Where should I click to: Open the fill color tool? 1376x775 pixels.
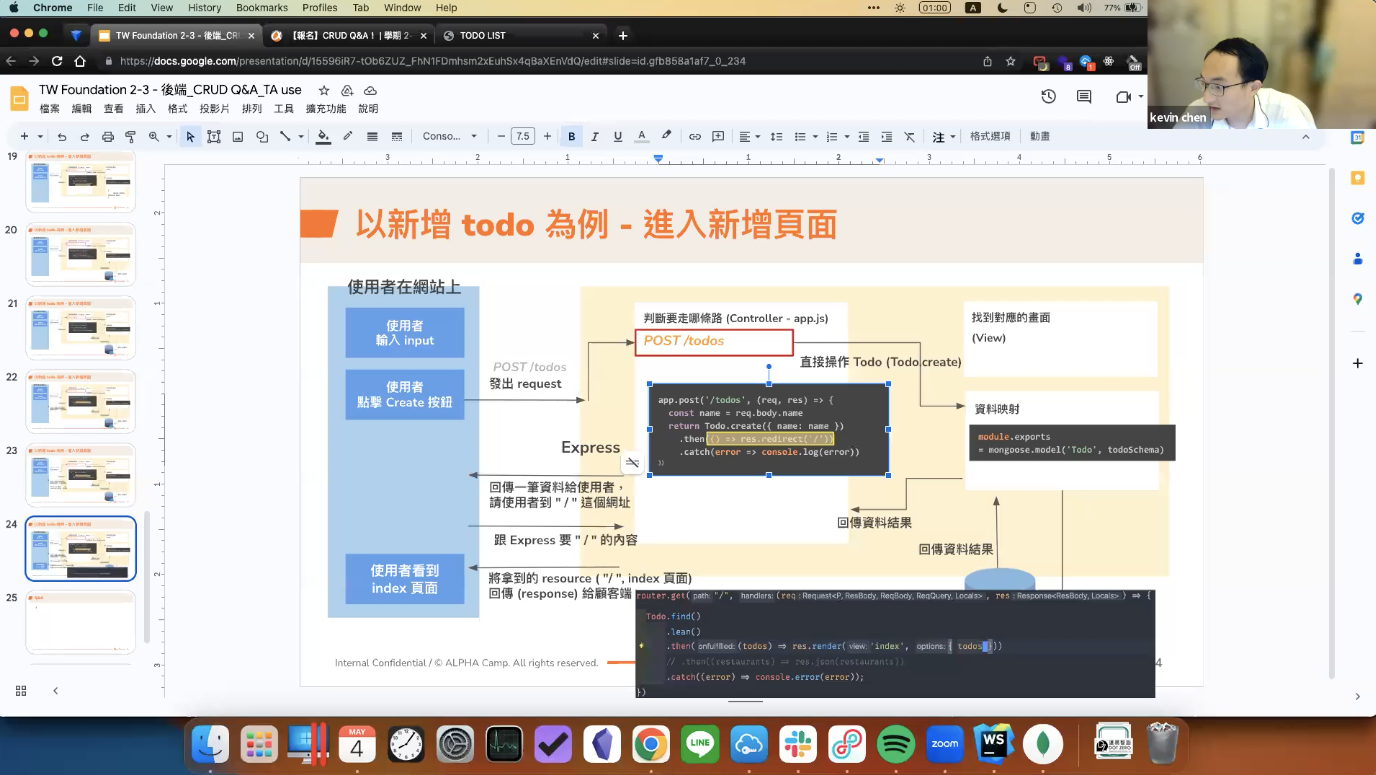pos(323,137)
